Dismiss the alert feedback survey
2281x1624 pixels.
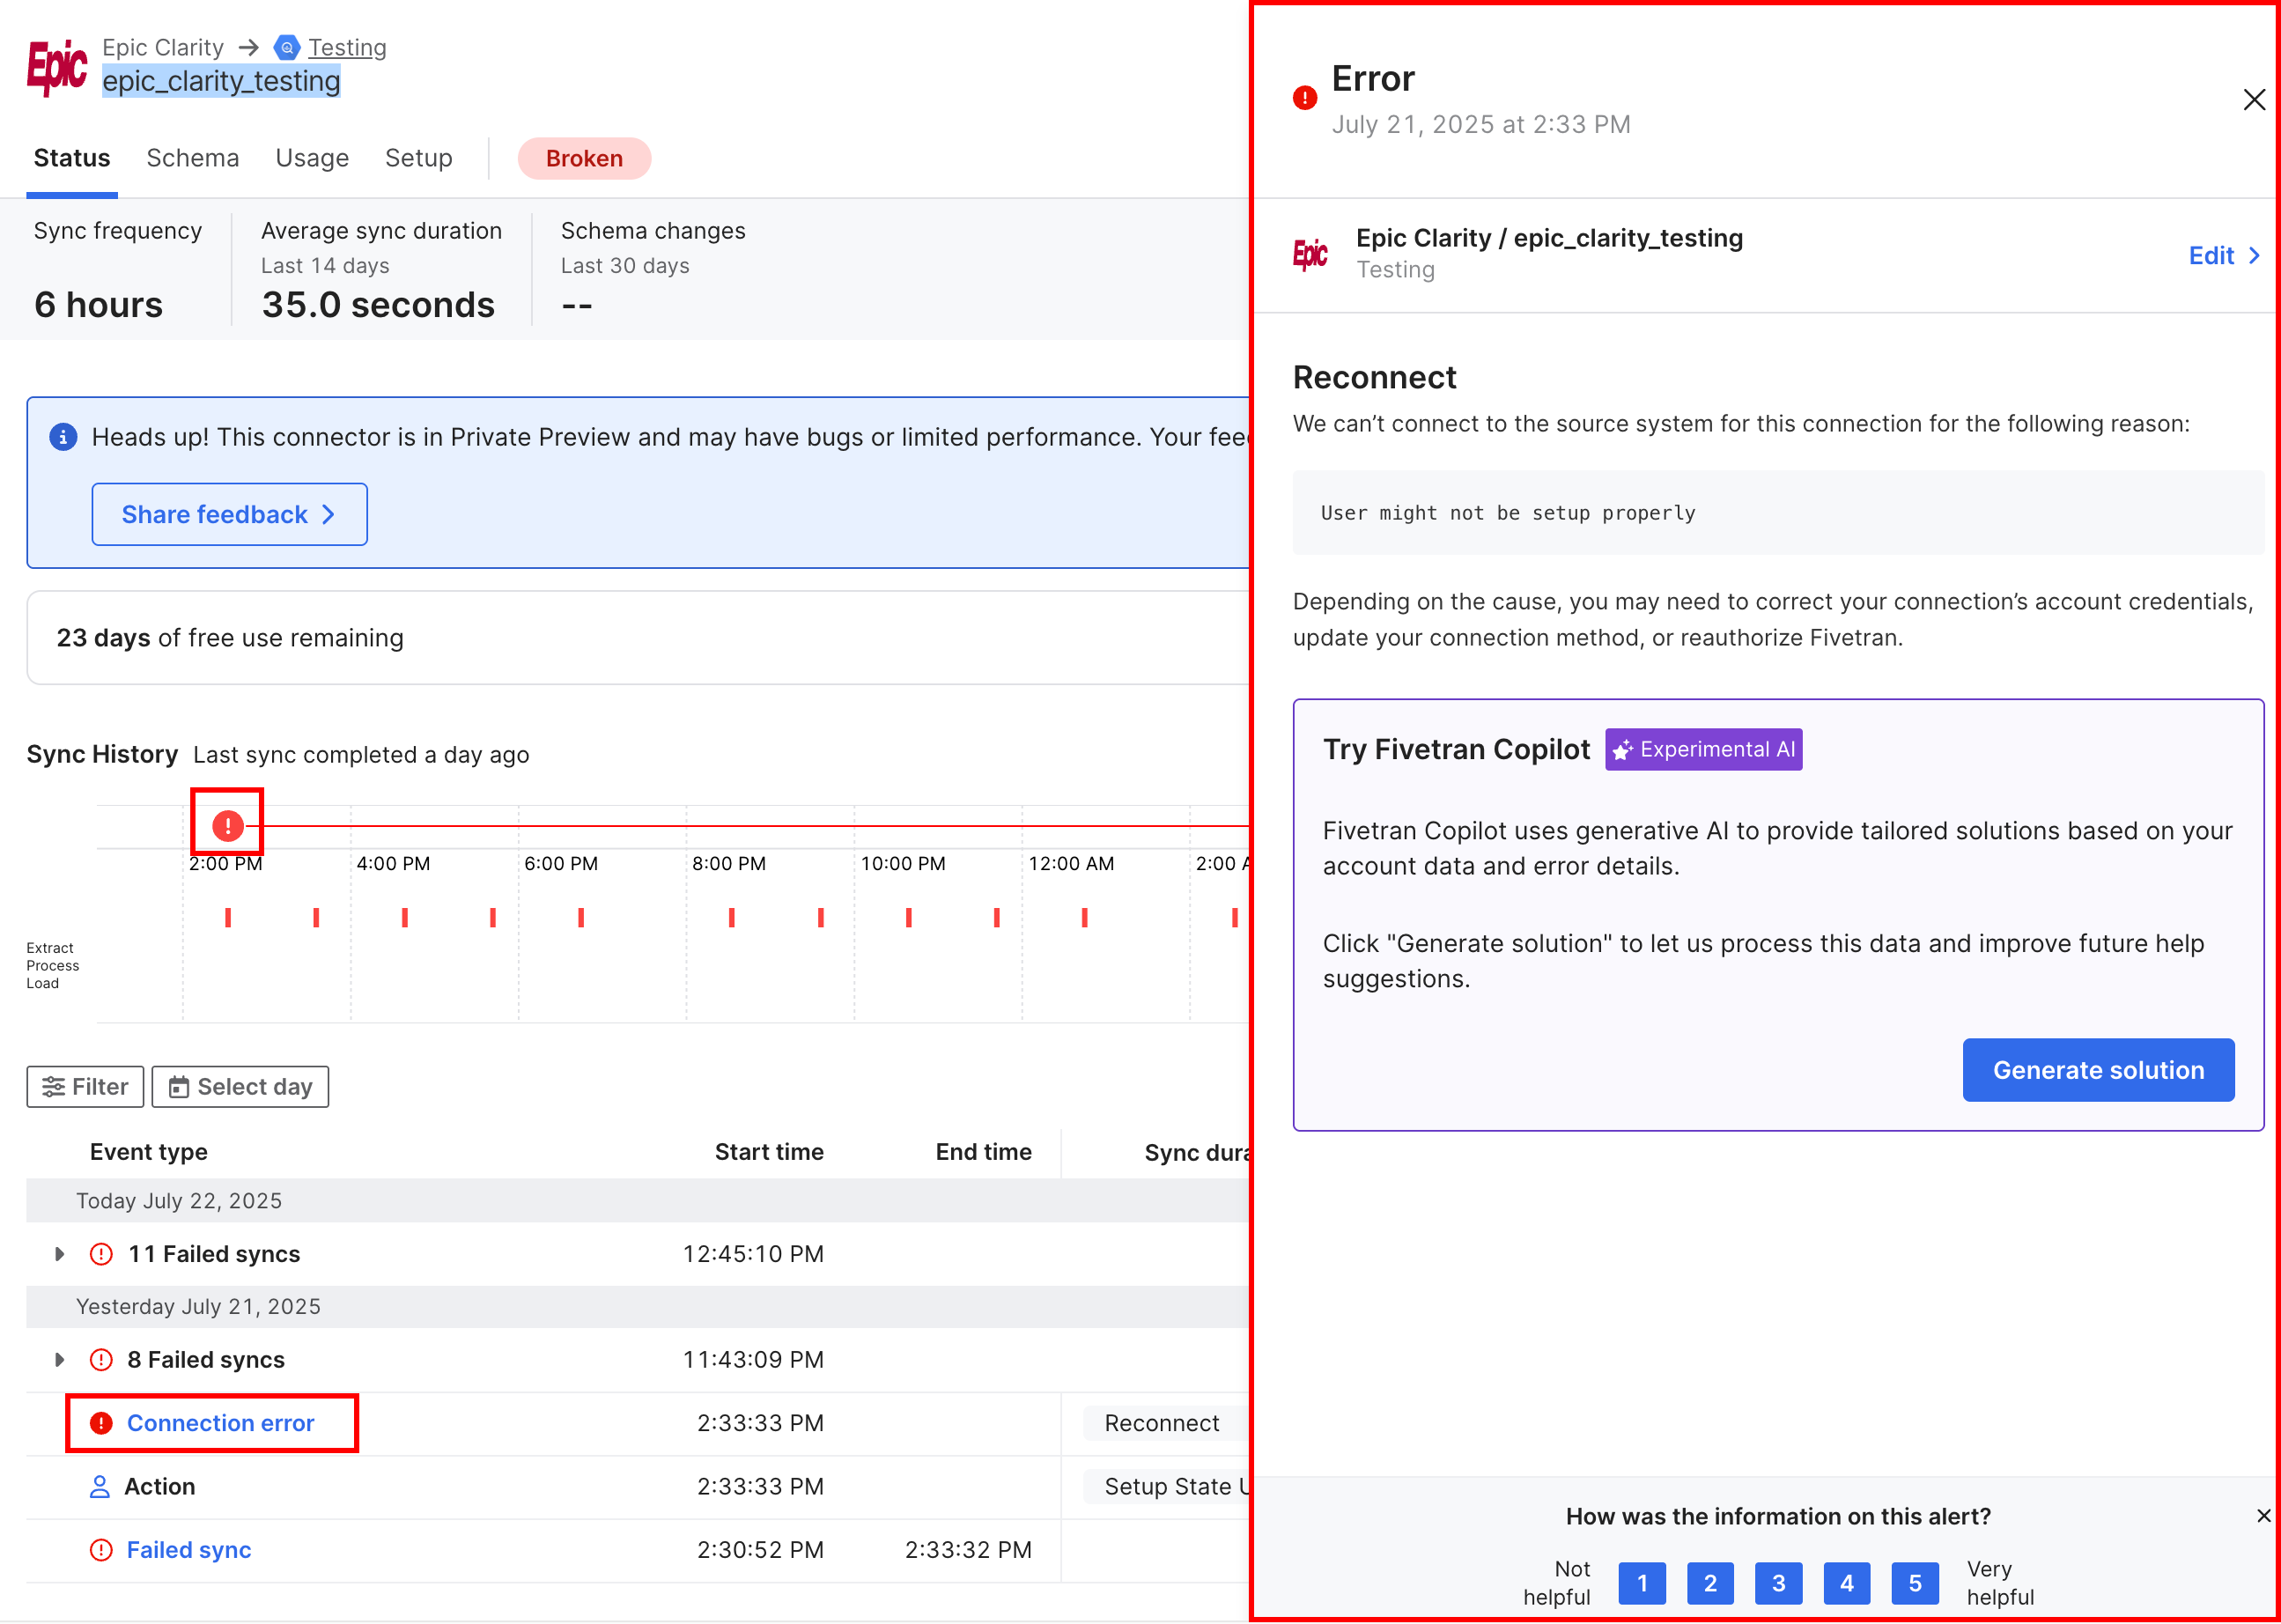pyautogui.click(x=2263, y=1516)
